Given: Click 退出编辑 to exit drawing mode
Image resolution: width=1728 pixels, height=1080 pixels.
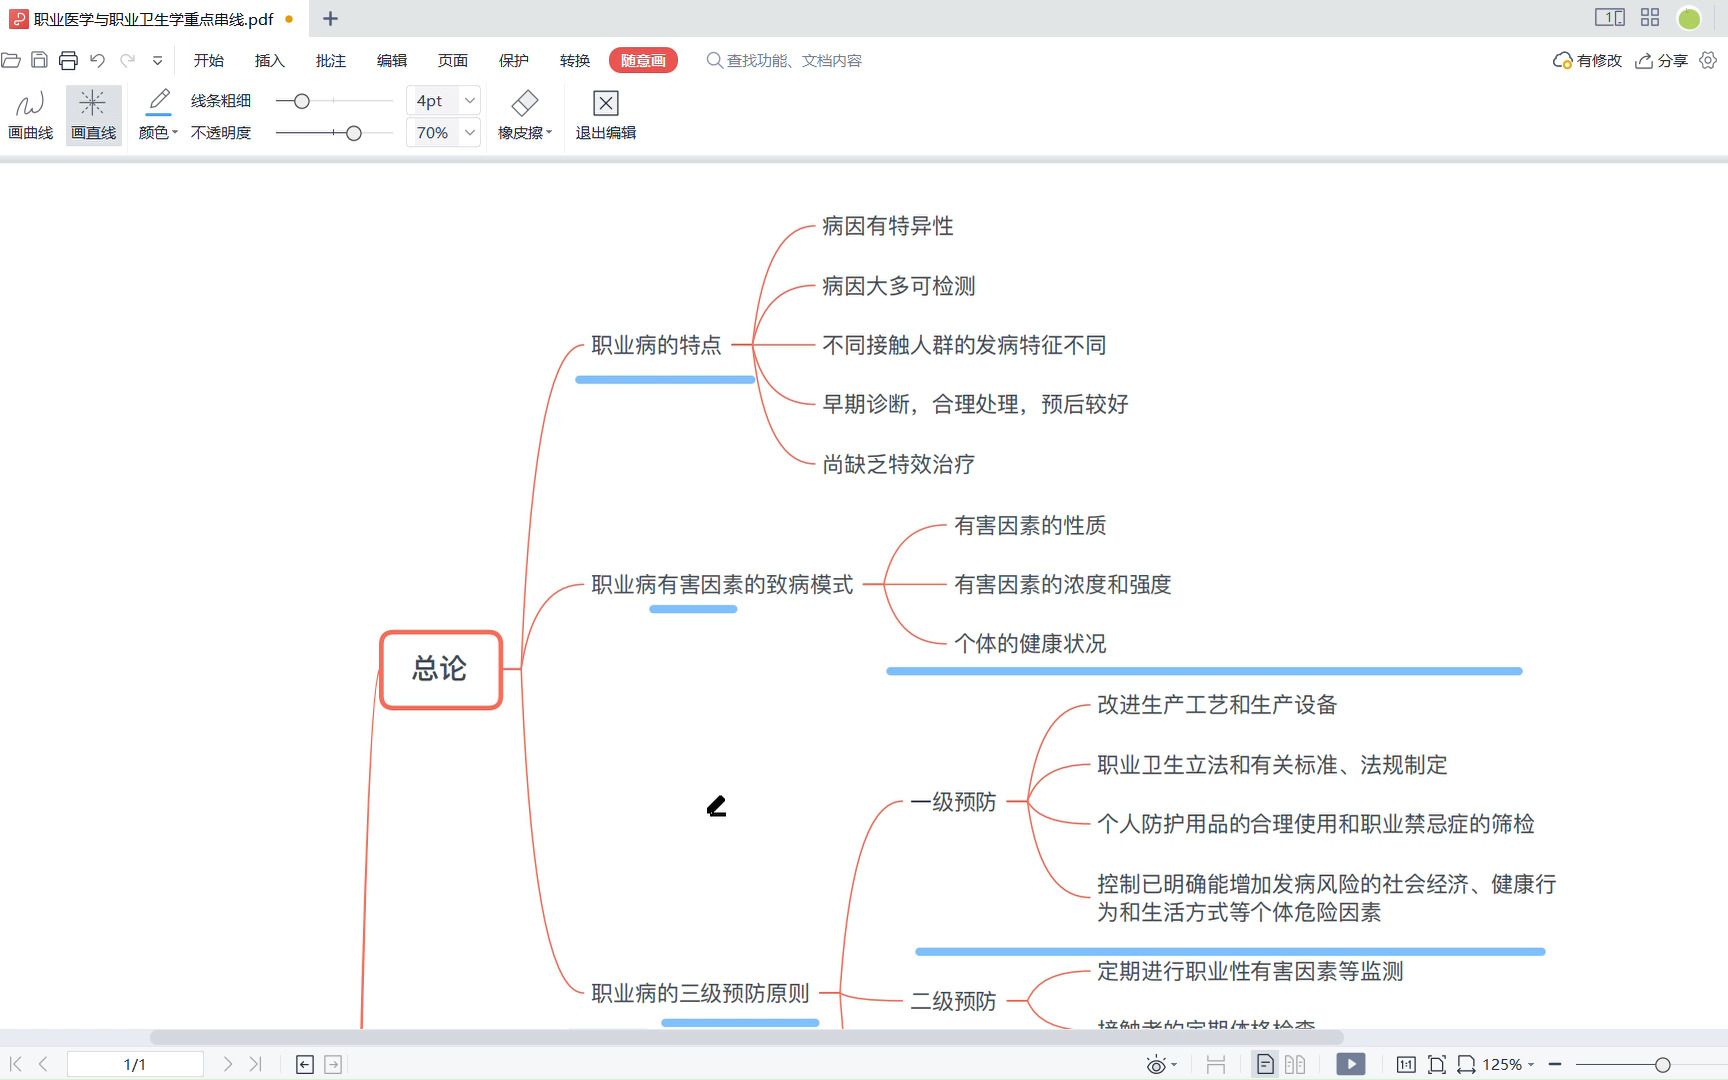Looking at the screenshot, I should click(x=606, y=115).
